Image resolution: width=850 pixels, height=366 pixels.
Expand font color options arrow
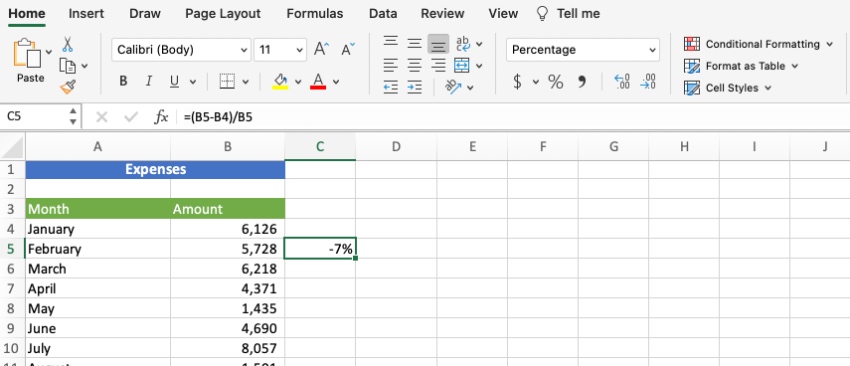coord(336,82)
